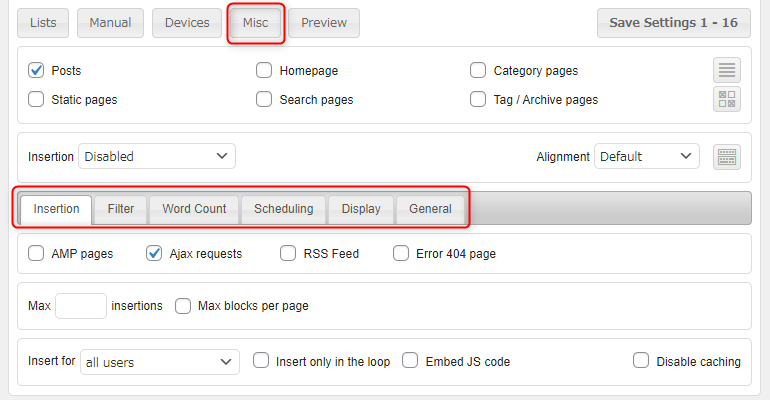Screen dimensions: 770x400
Task: Focus the Max insertions input field
Action: point(81,306)
